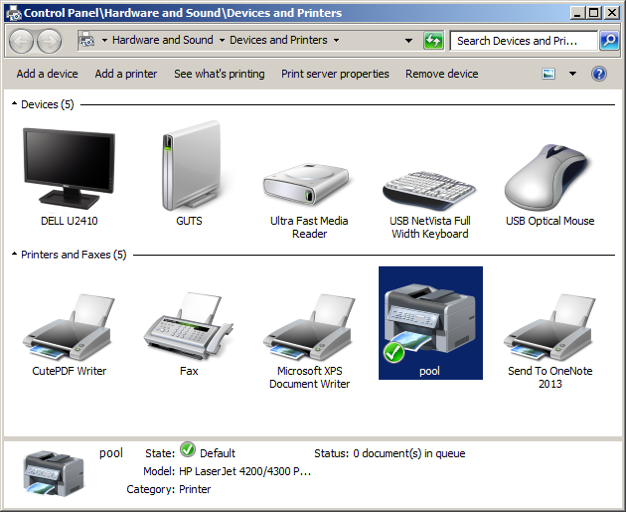Click the status text 0 document(s) in queue
The image size is (626, 512).
coord(409,453)
